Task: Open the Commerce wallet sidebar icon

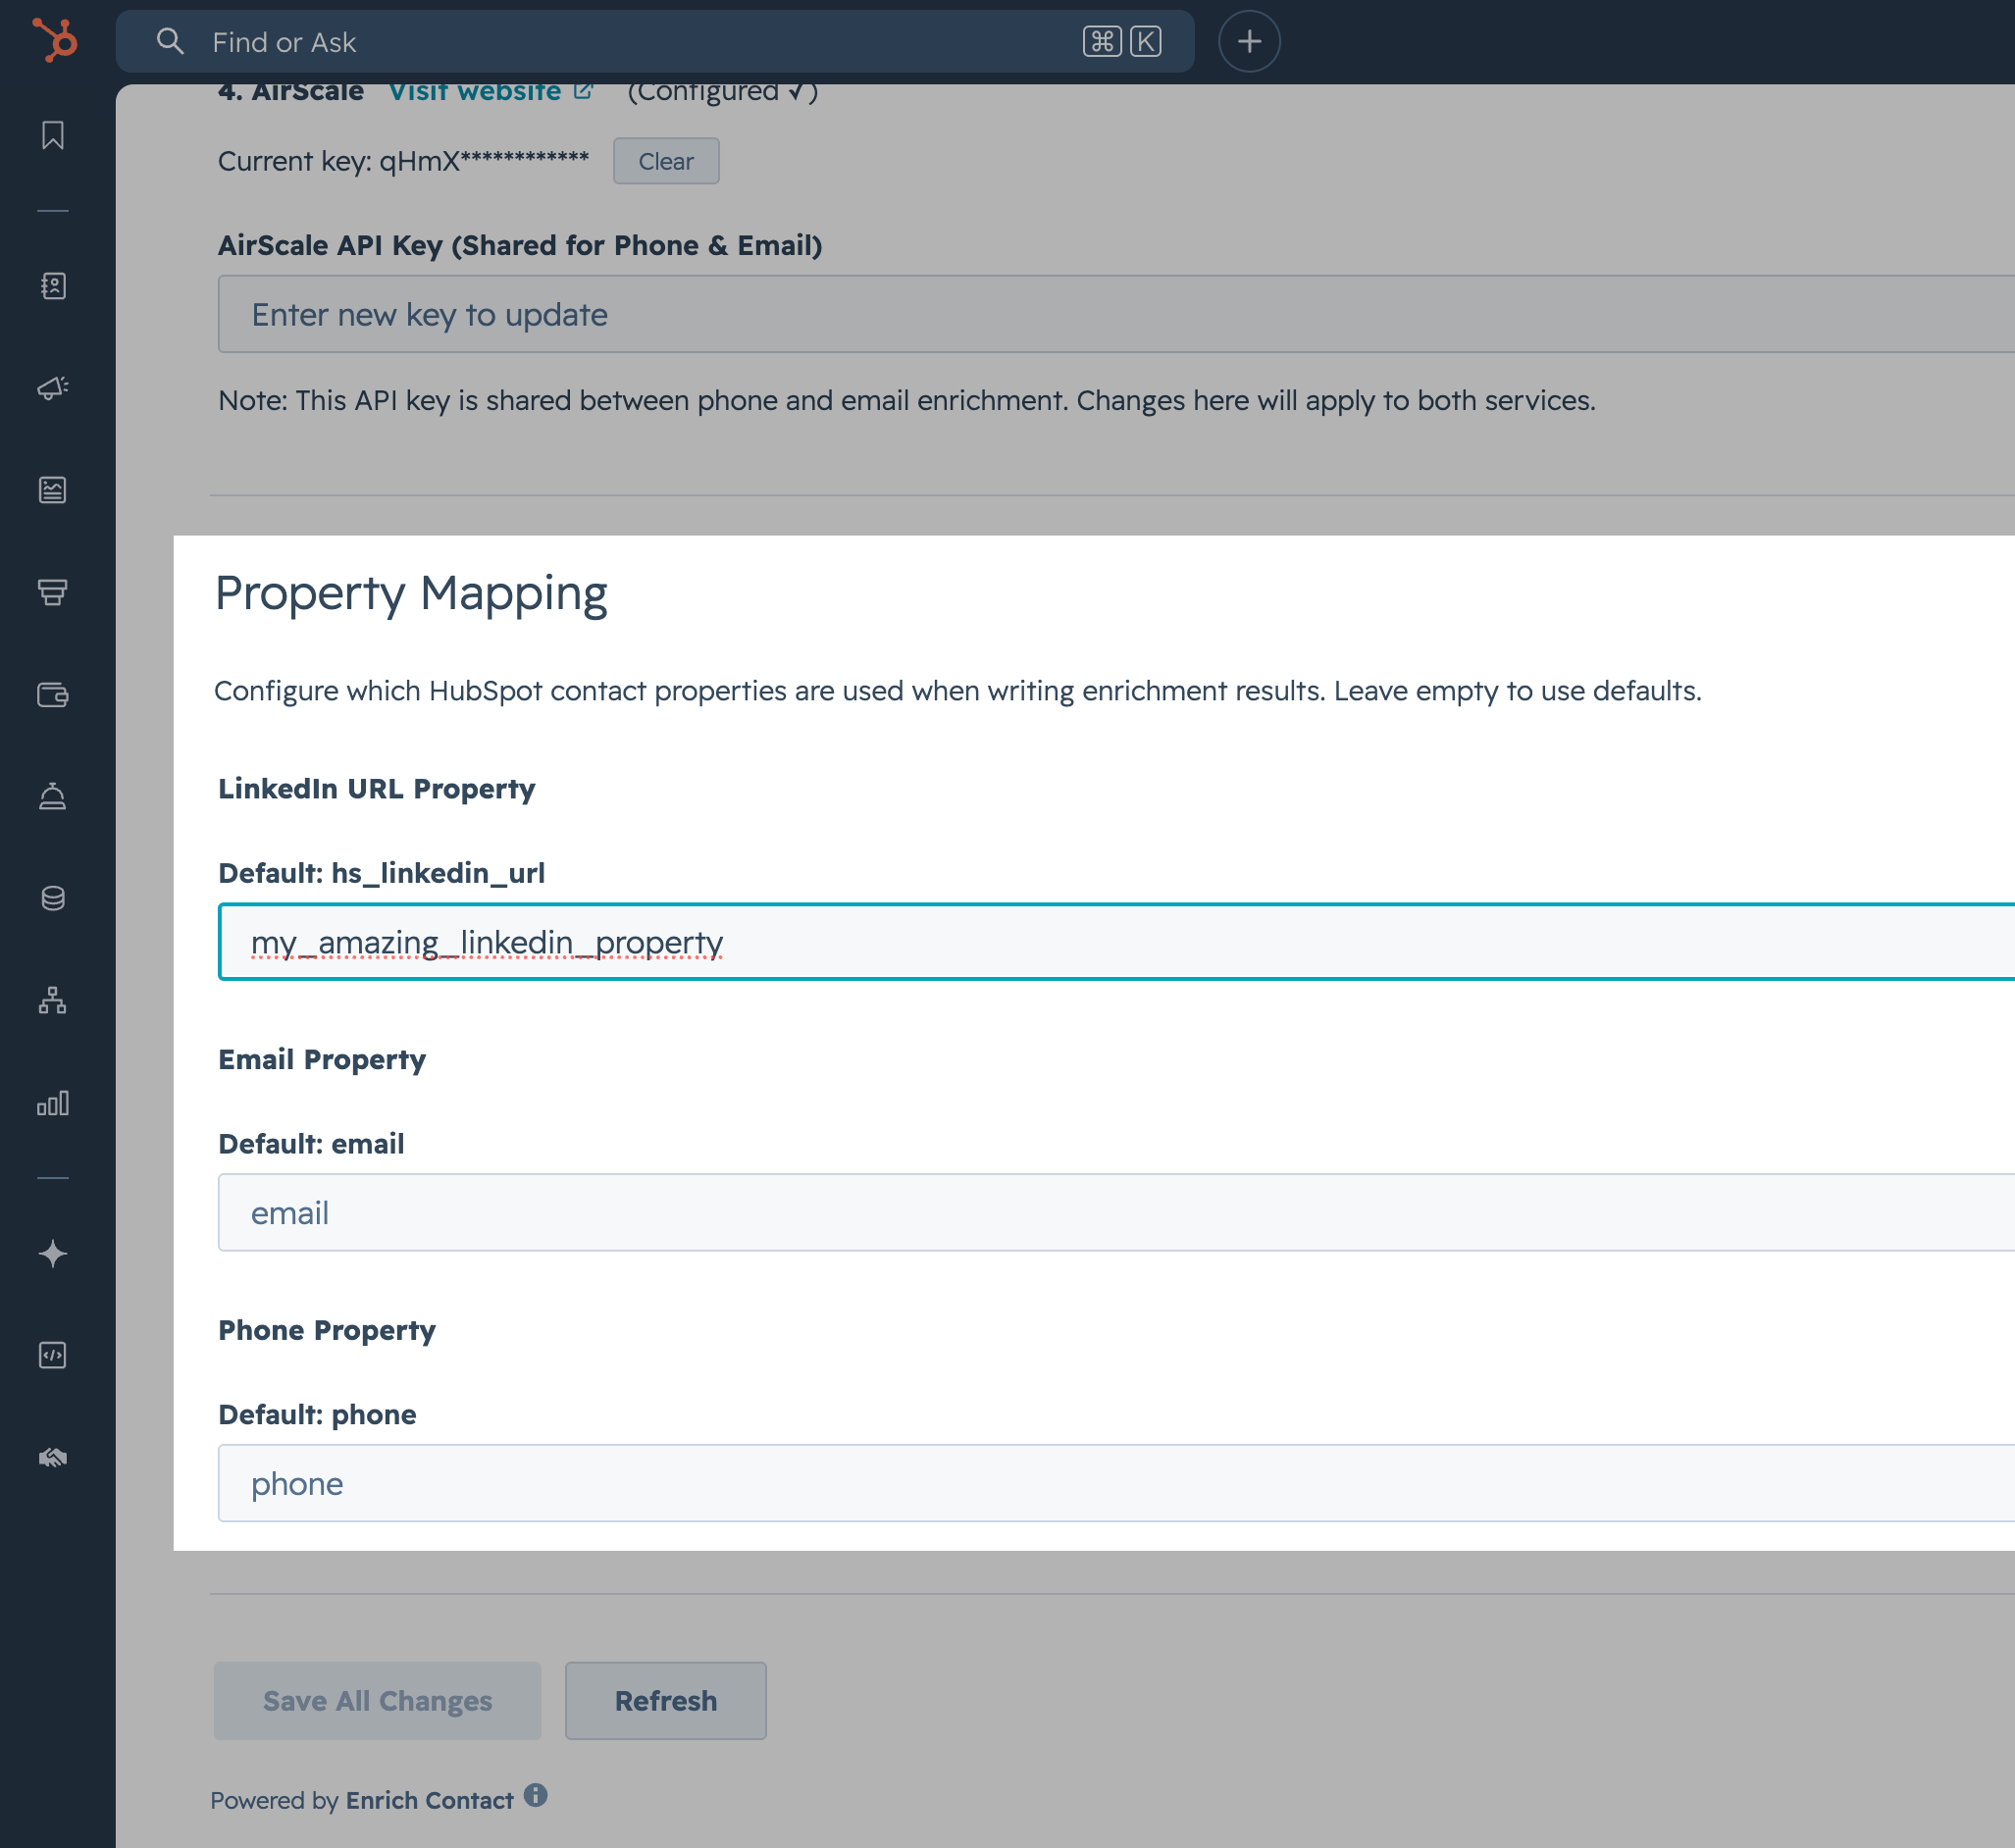Action: click(x=53, y=694)
